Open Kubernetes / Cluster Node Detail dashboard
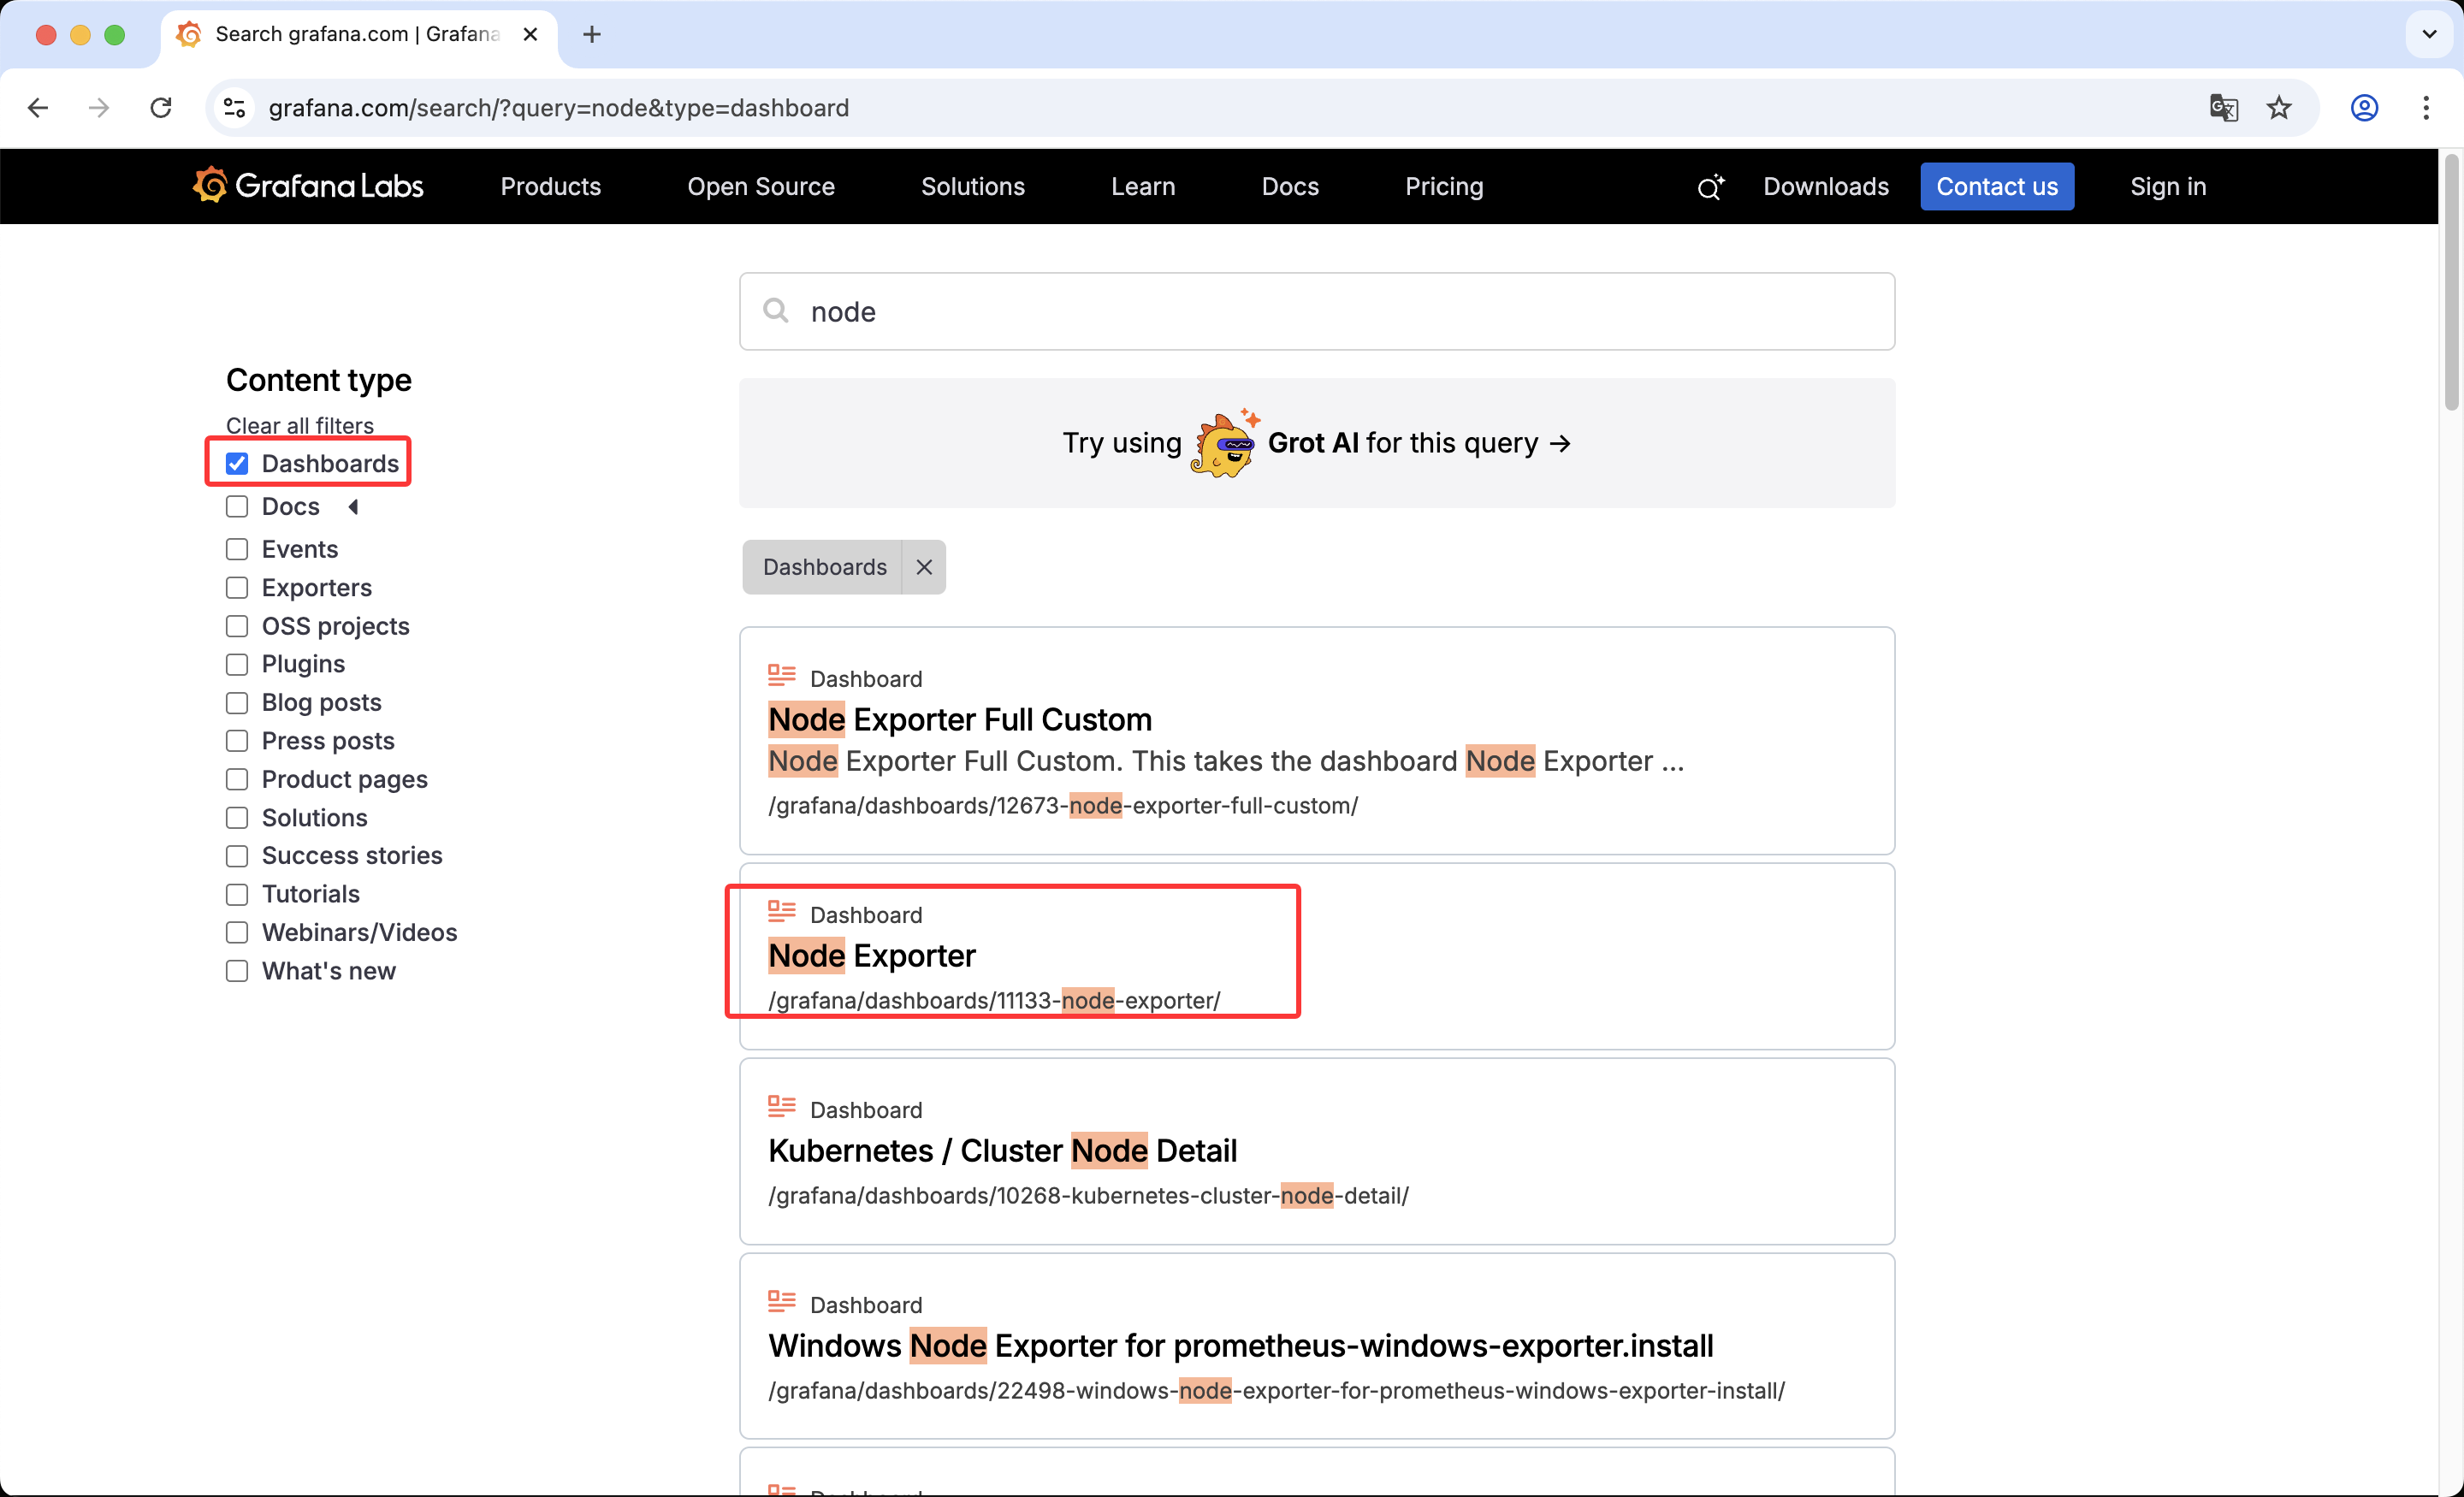Screen dimensions: 2464x1497 [x=1003, y=1151]
